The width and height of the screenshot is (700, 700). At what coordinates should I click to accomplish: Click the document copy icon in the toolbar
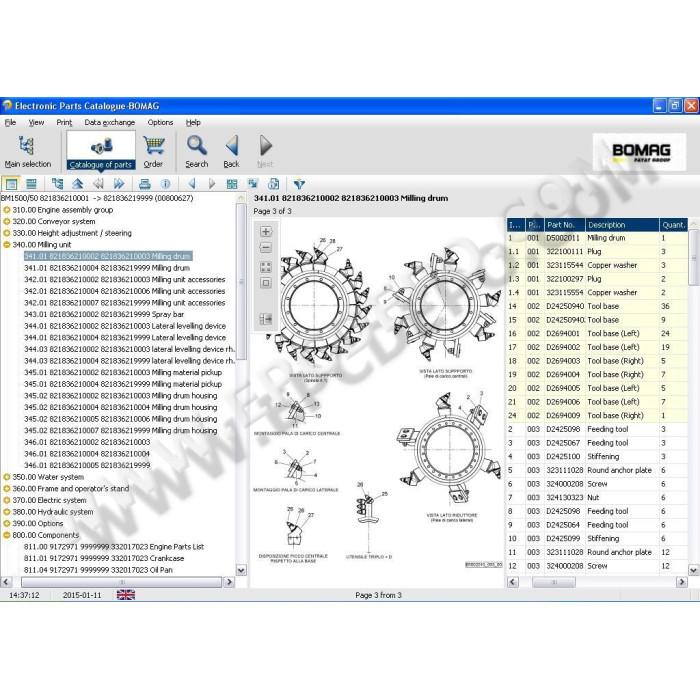pyautogui.click(x=273, y=183)
